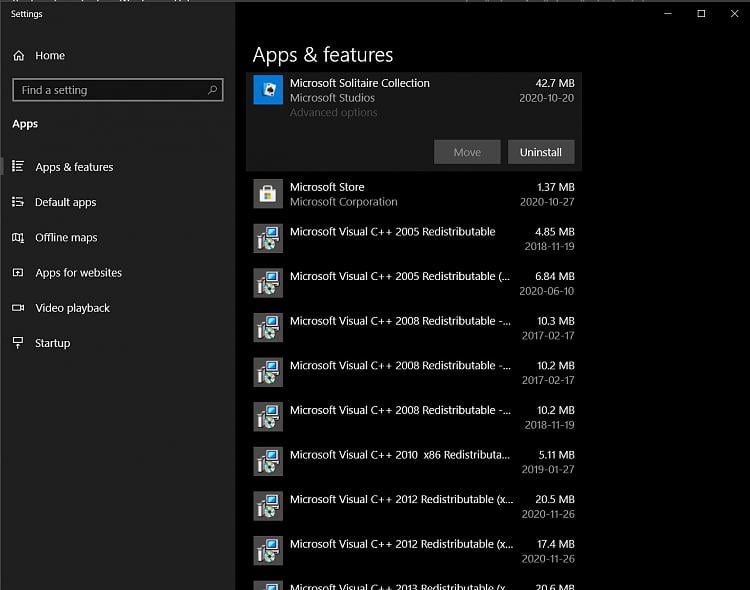This screenshot has width=750, height=590.
Task: Open the Startup icon in sidebar
Action: (18, 343)
